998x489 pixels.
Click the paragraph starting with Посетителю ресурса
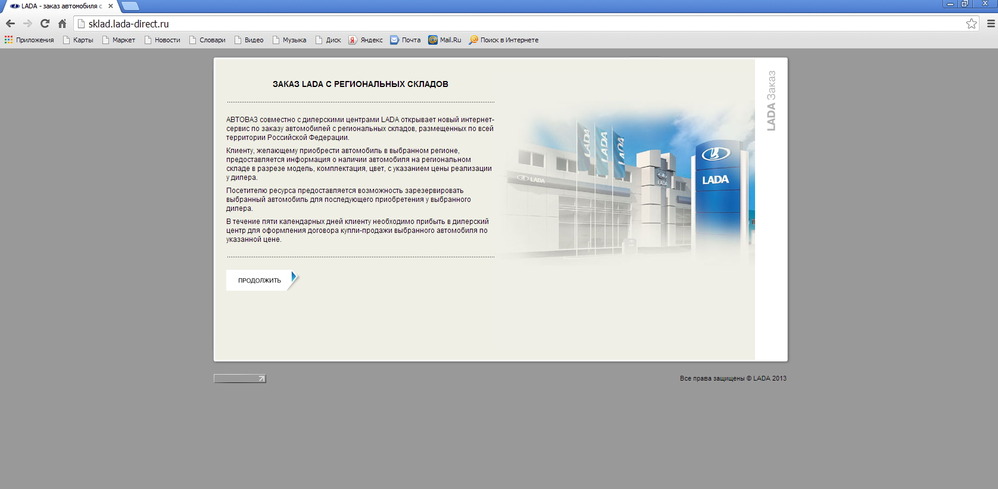coord(349,199)
